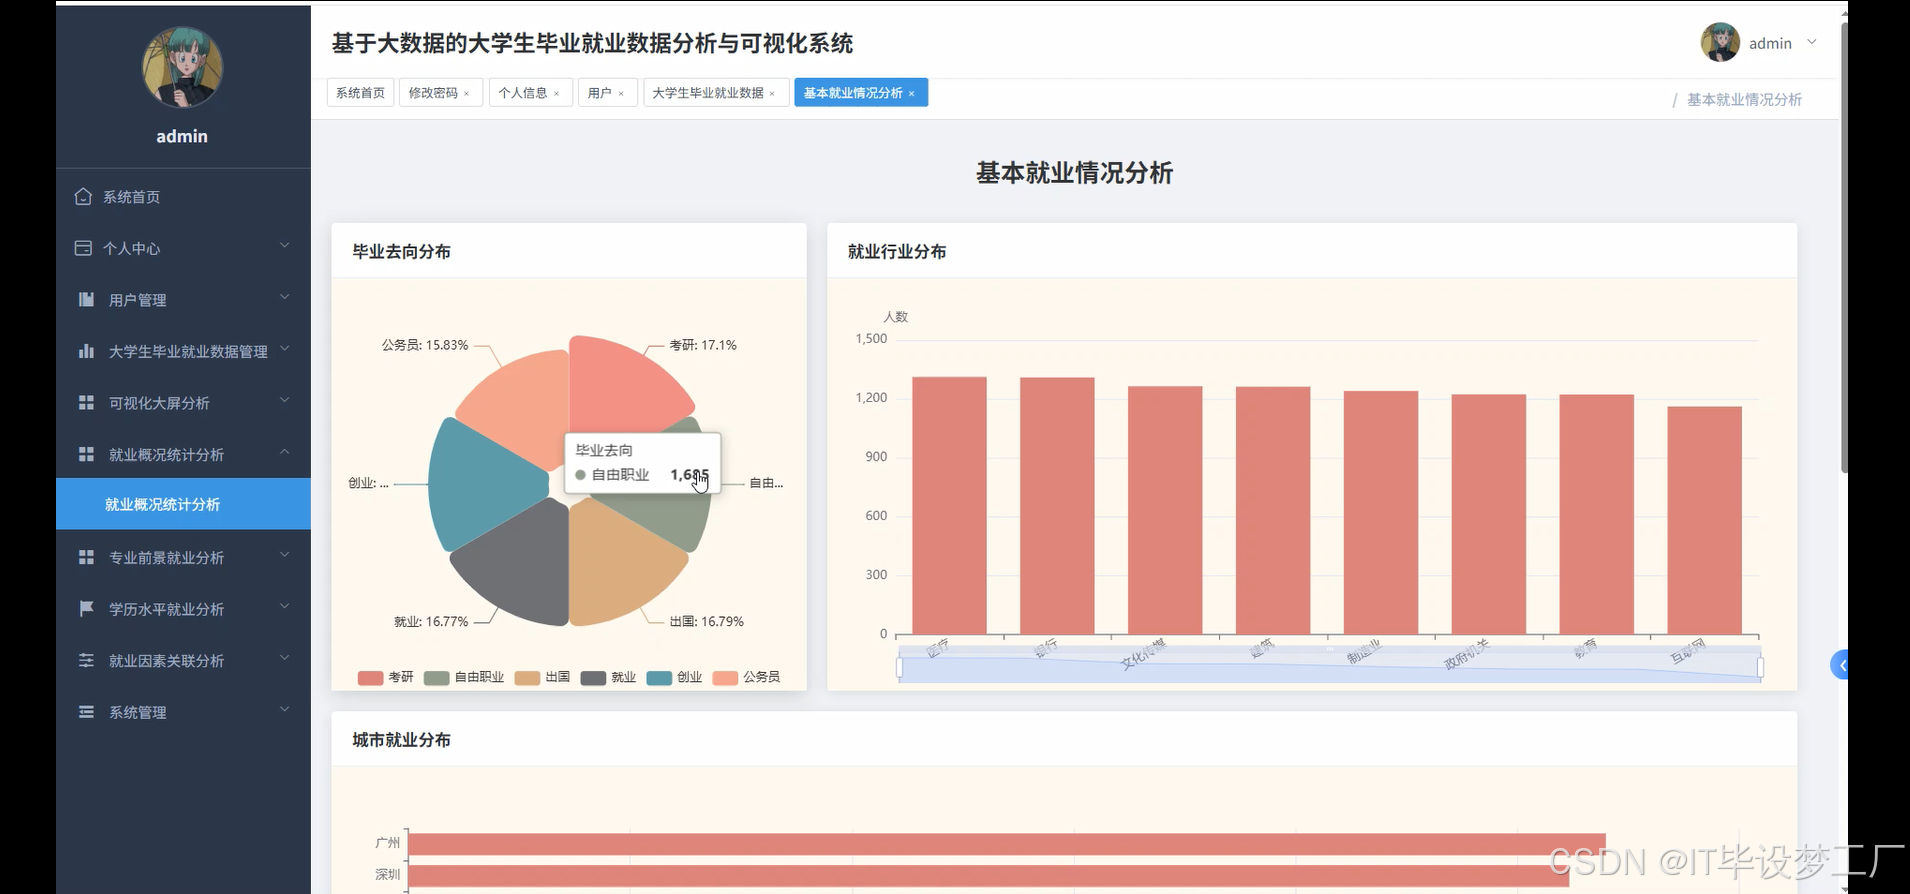This screenshot has height=894, width=1910.
Task: Click the 出国 pie slice
Action: (x=618, y=565)
